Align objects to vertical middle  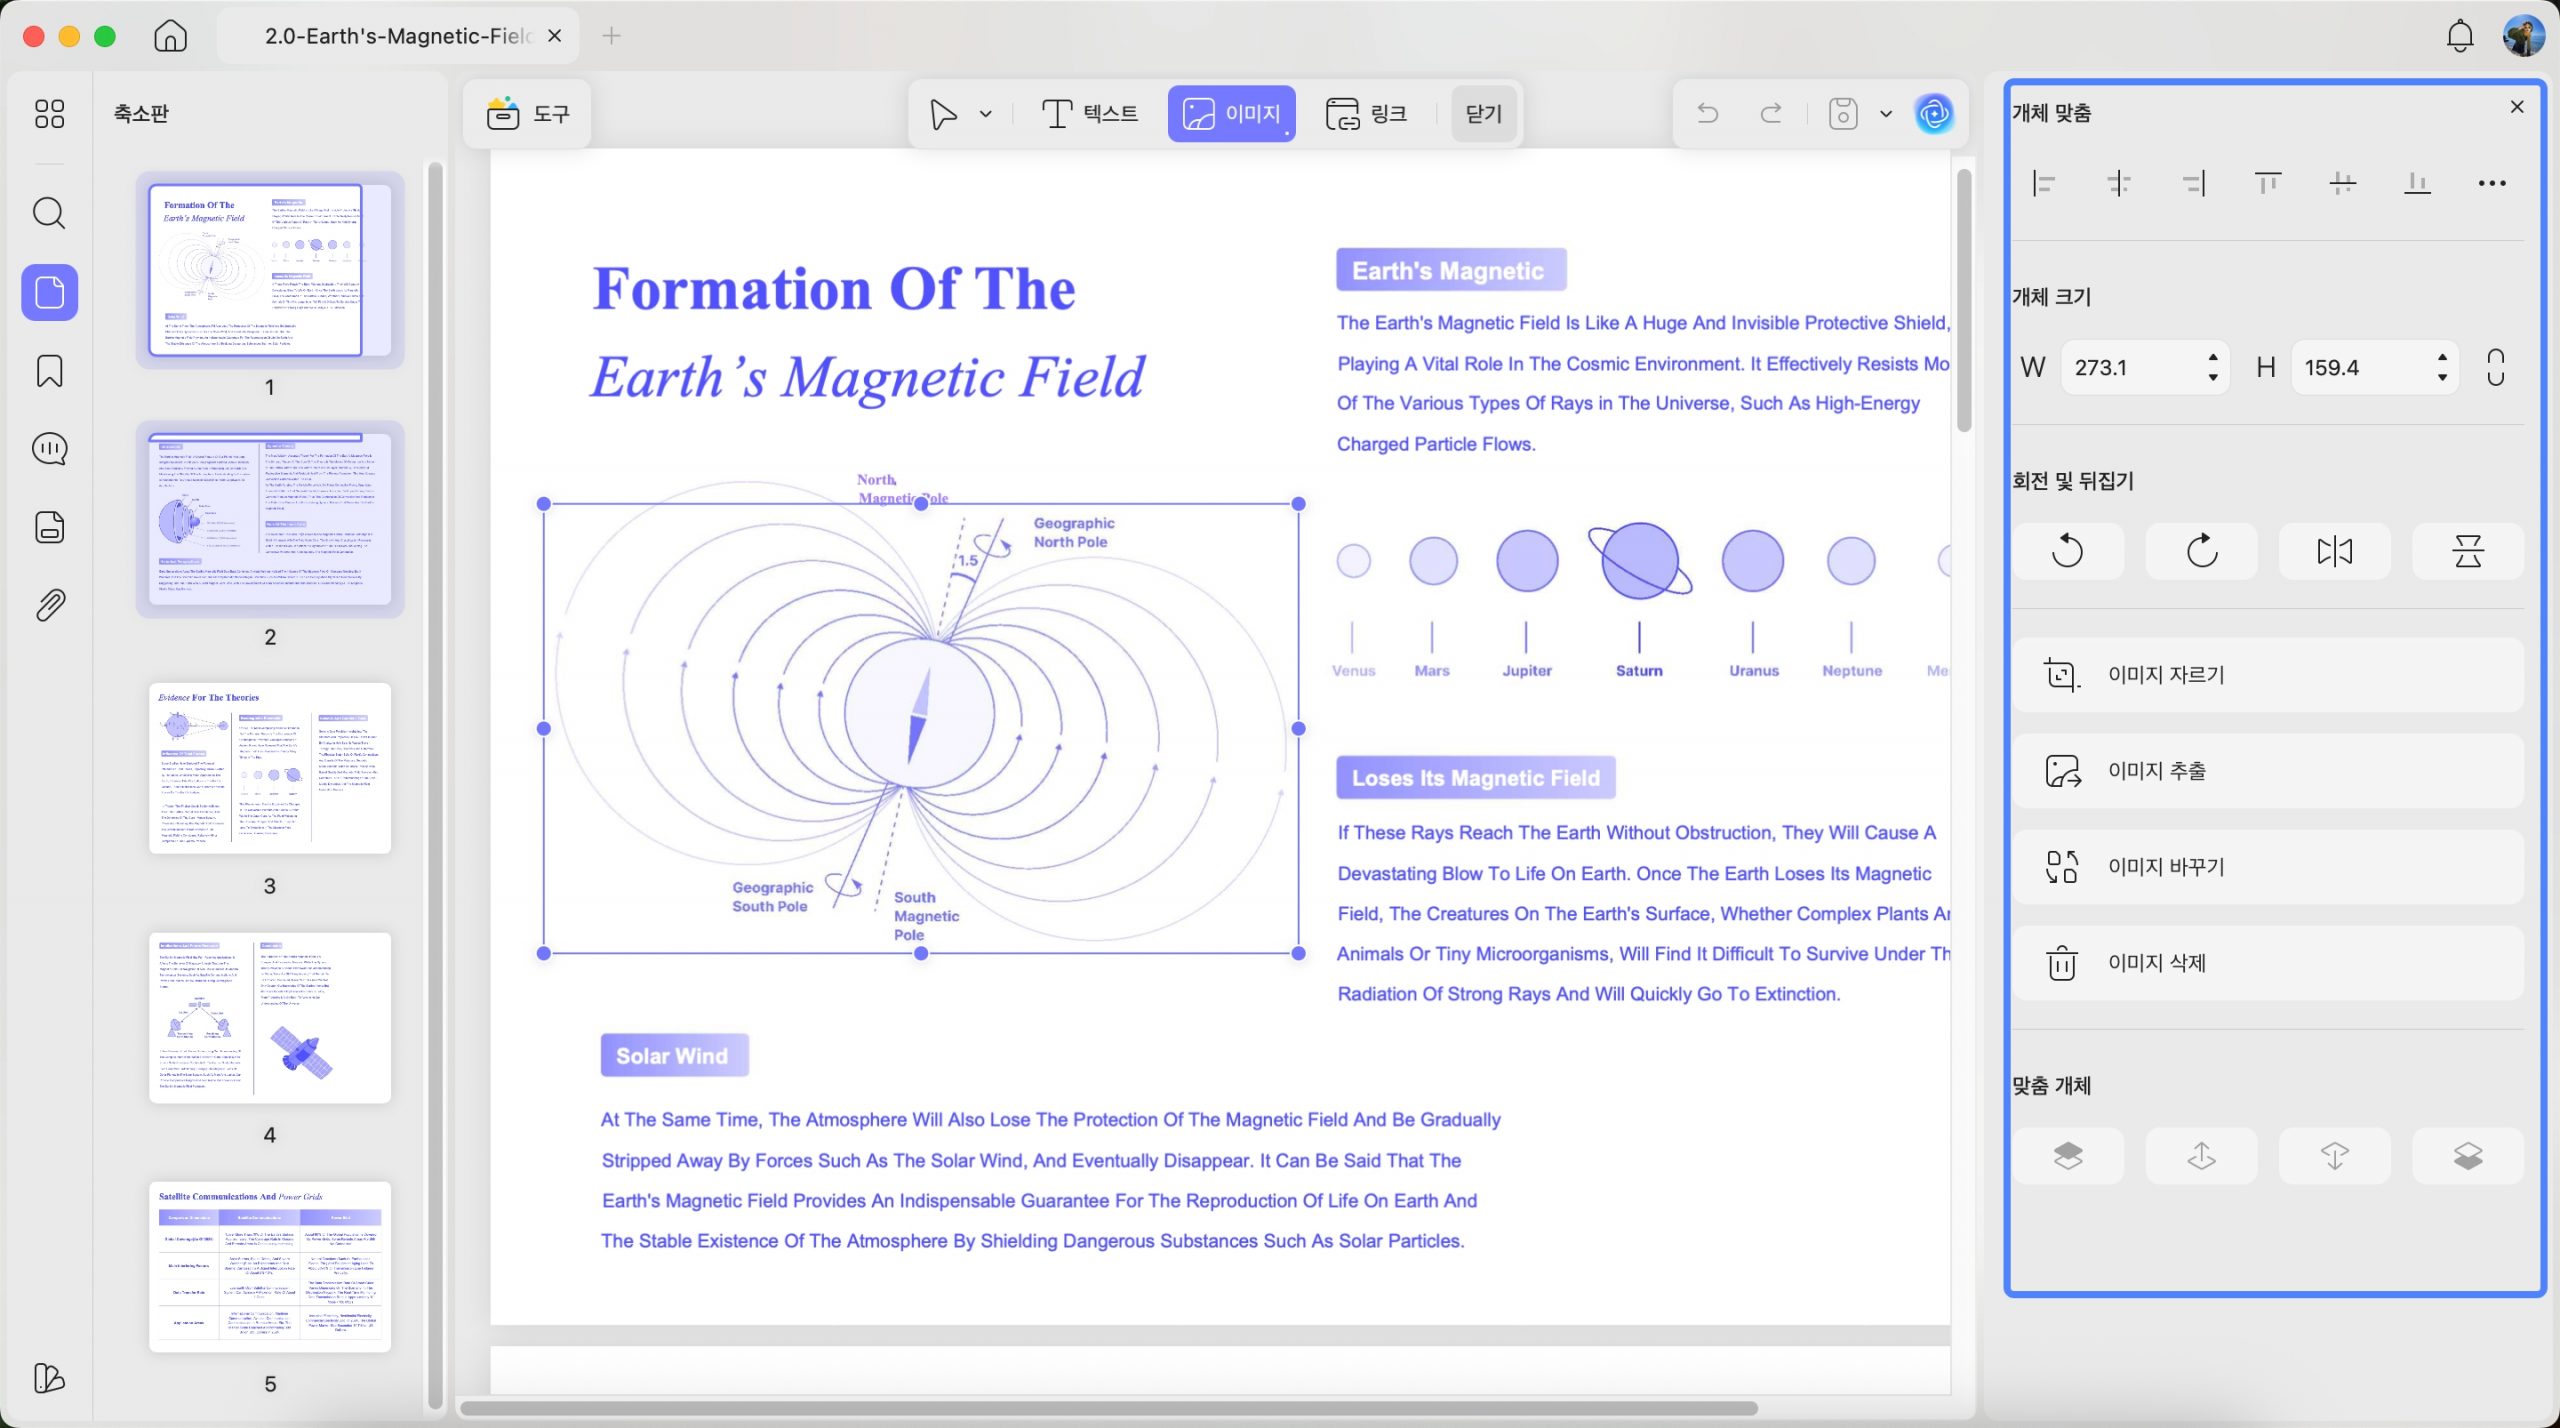click(x=2343, y=183)
